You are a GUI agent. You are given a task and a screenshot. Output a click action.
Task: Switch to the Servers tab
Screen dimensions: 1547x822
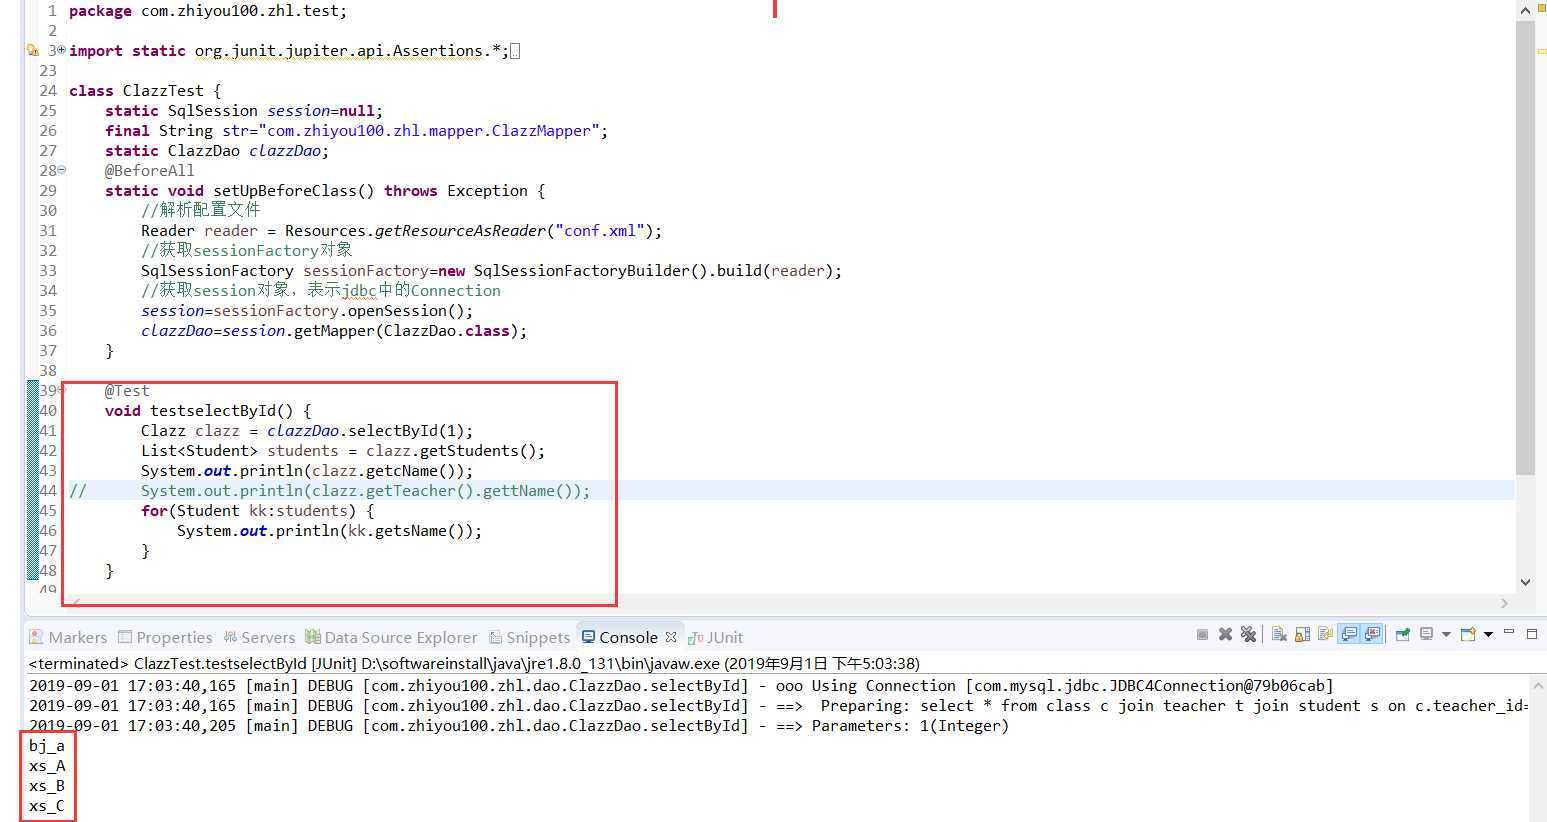[259, 637]
